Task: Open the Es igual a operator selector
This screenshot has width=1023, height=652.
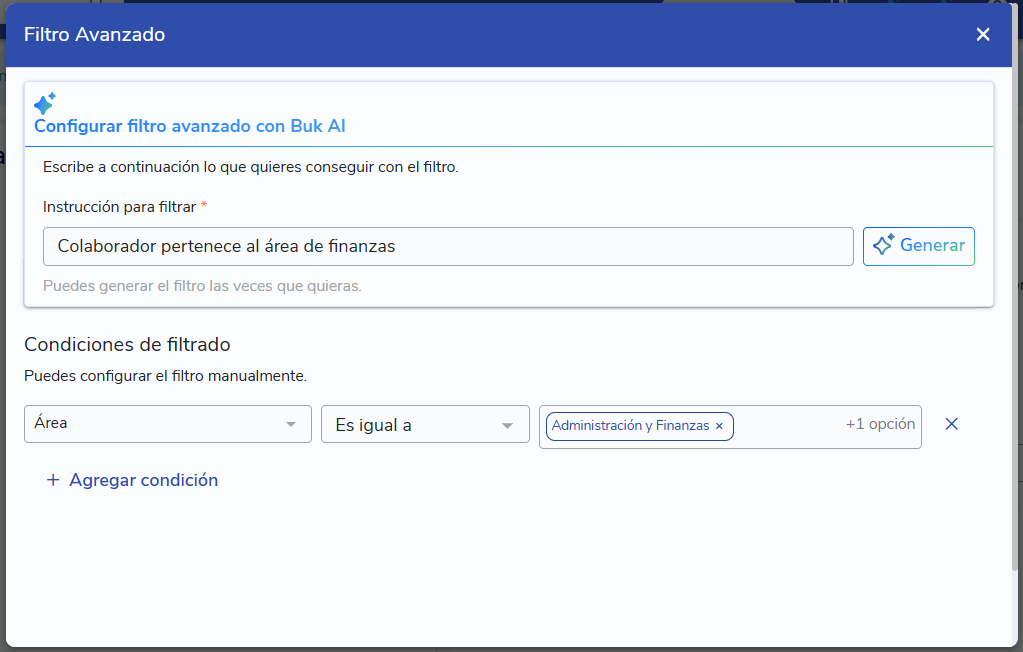Action: tap(410, 426)
